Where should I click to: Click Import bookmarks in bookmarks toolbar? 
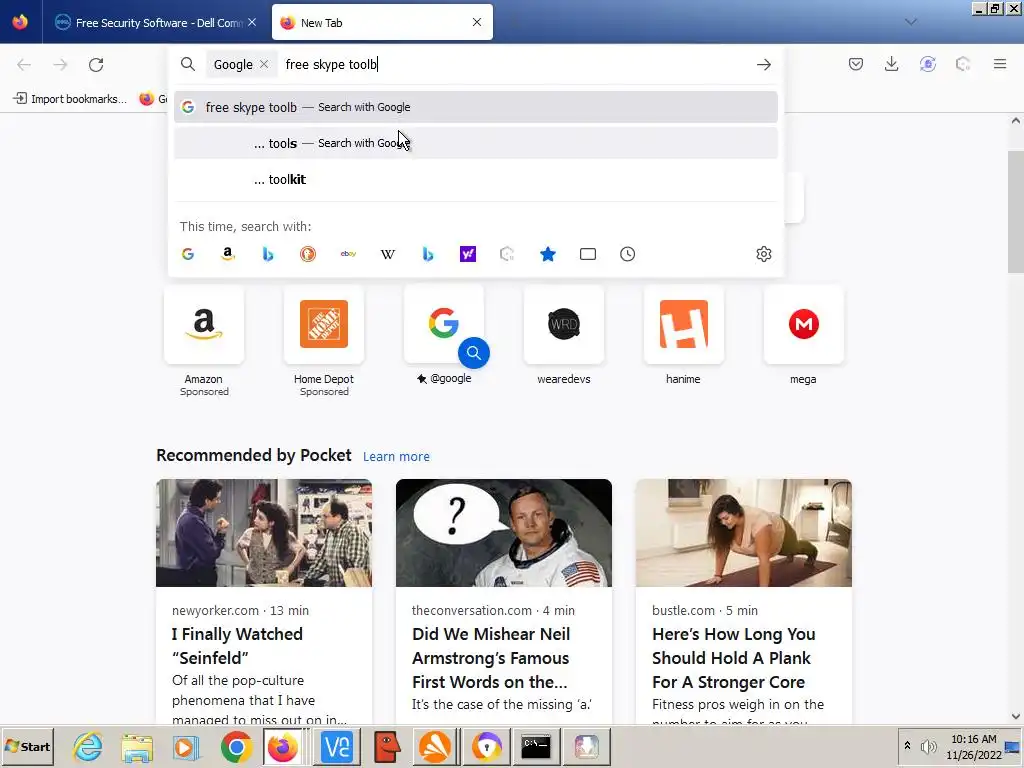click(x=71, y=99)
